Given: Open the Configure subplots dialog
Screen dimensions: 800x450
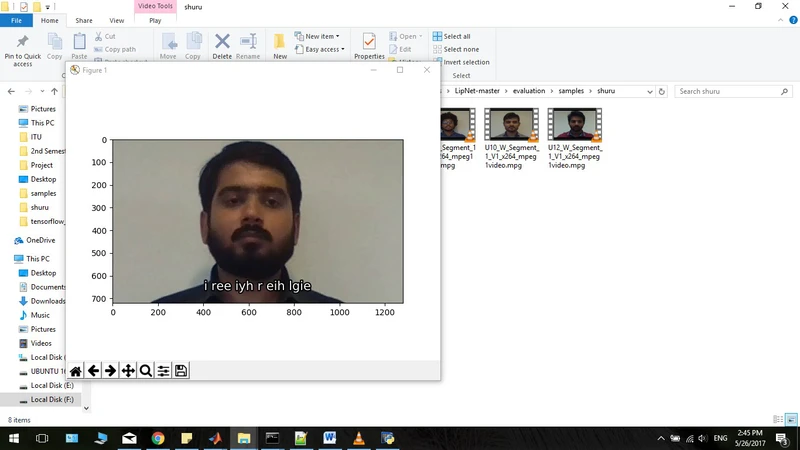Looking at the screenshot, I should point(163,371).
